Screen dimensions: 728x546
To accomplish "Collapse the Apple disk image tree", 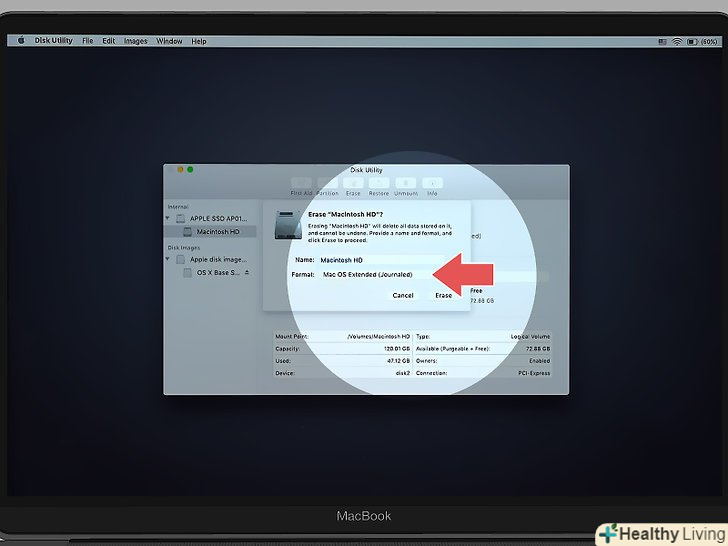I will tap(168, 259).
